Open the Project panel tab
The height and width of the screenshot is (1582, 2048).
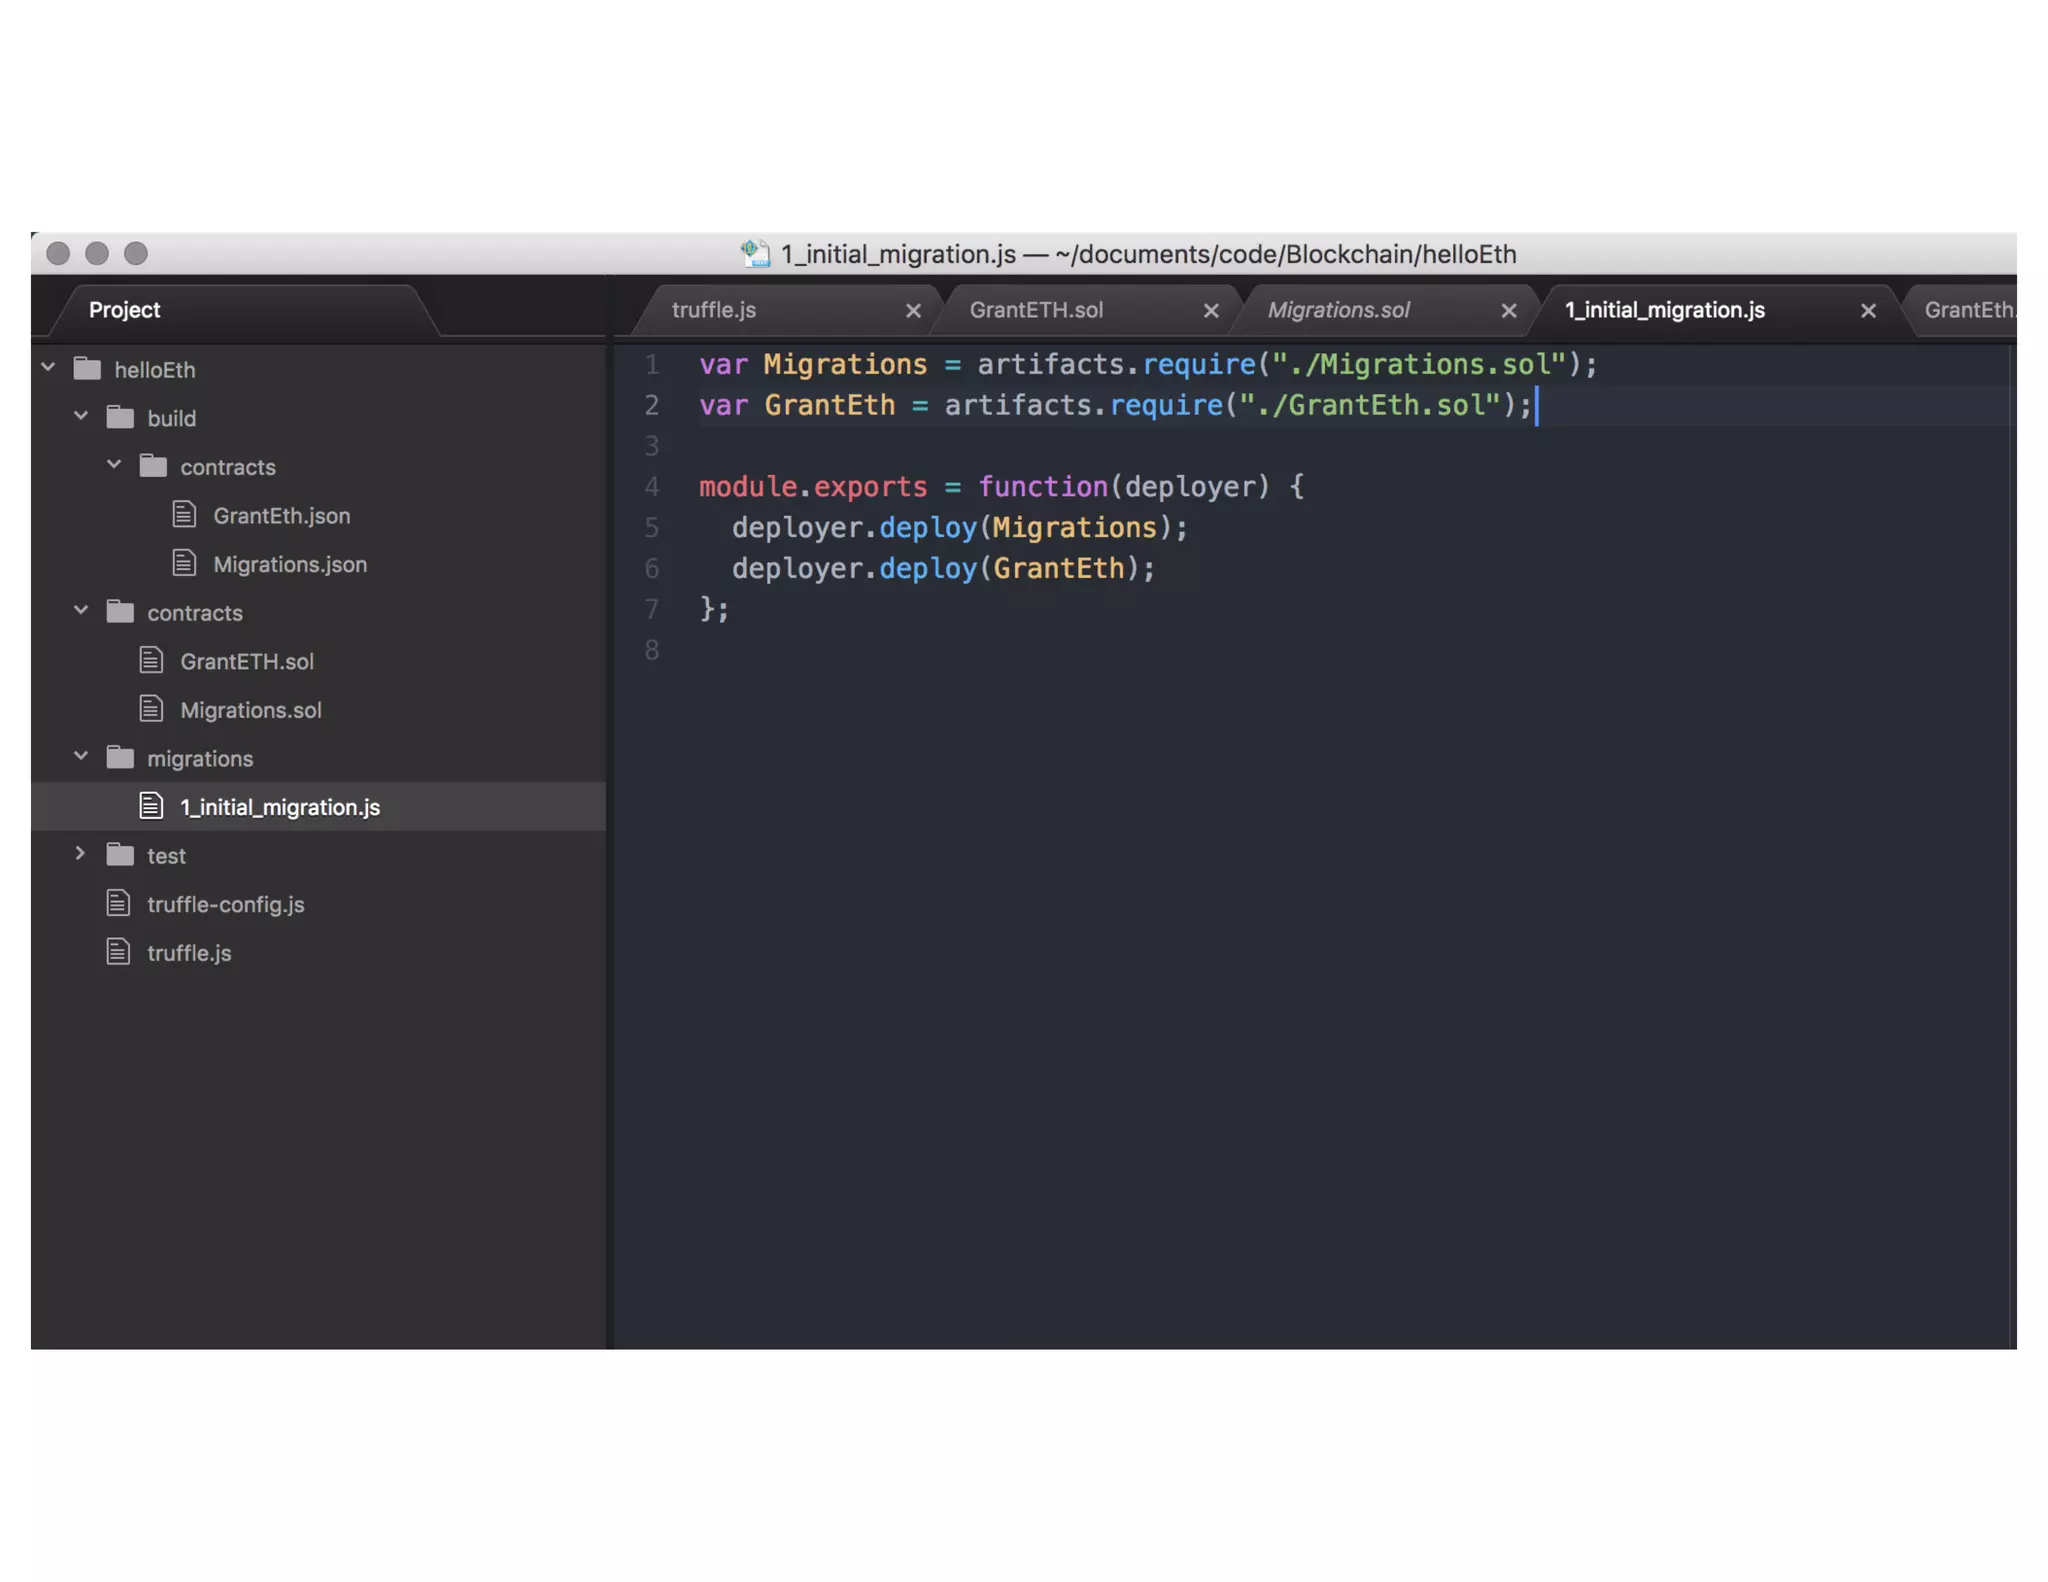tap(124, 310)
